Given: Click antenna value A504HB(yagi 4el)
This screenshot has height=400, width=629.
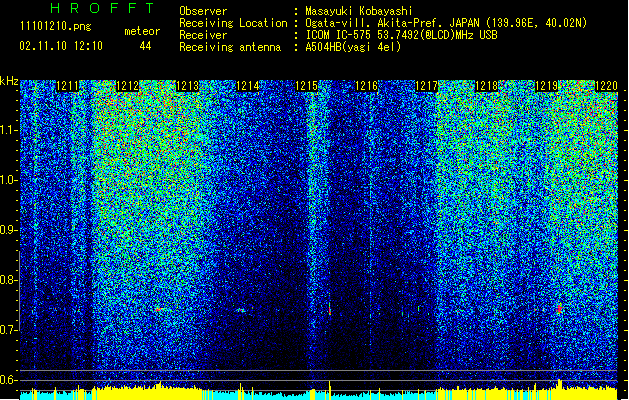Looking at the screenshot, I should point(353,47).
